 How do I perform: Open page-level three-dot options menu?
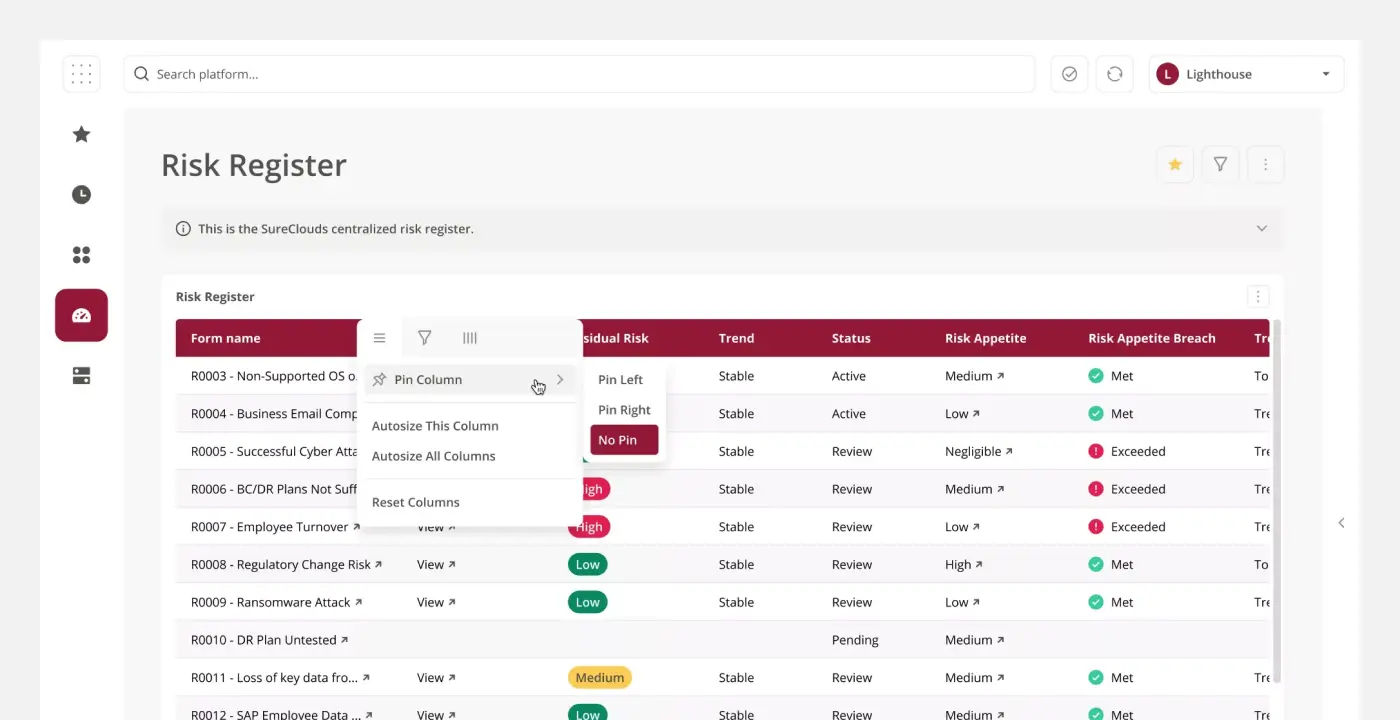point(1265,165)
